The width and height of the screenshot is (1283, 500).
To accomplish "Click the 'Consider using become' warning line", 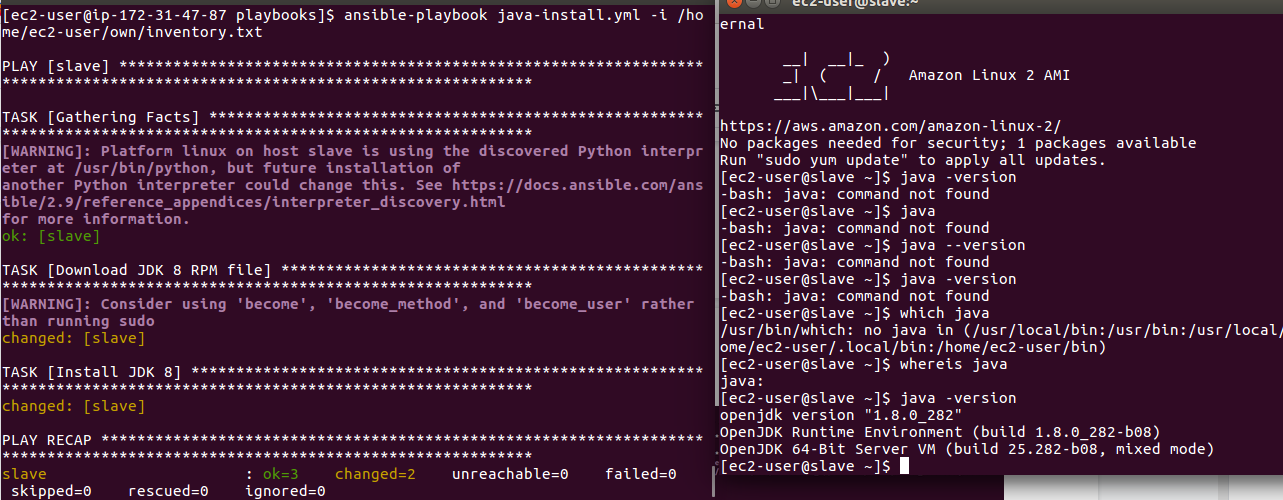I will coord(348,304).
